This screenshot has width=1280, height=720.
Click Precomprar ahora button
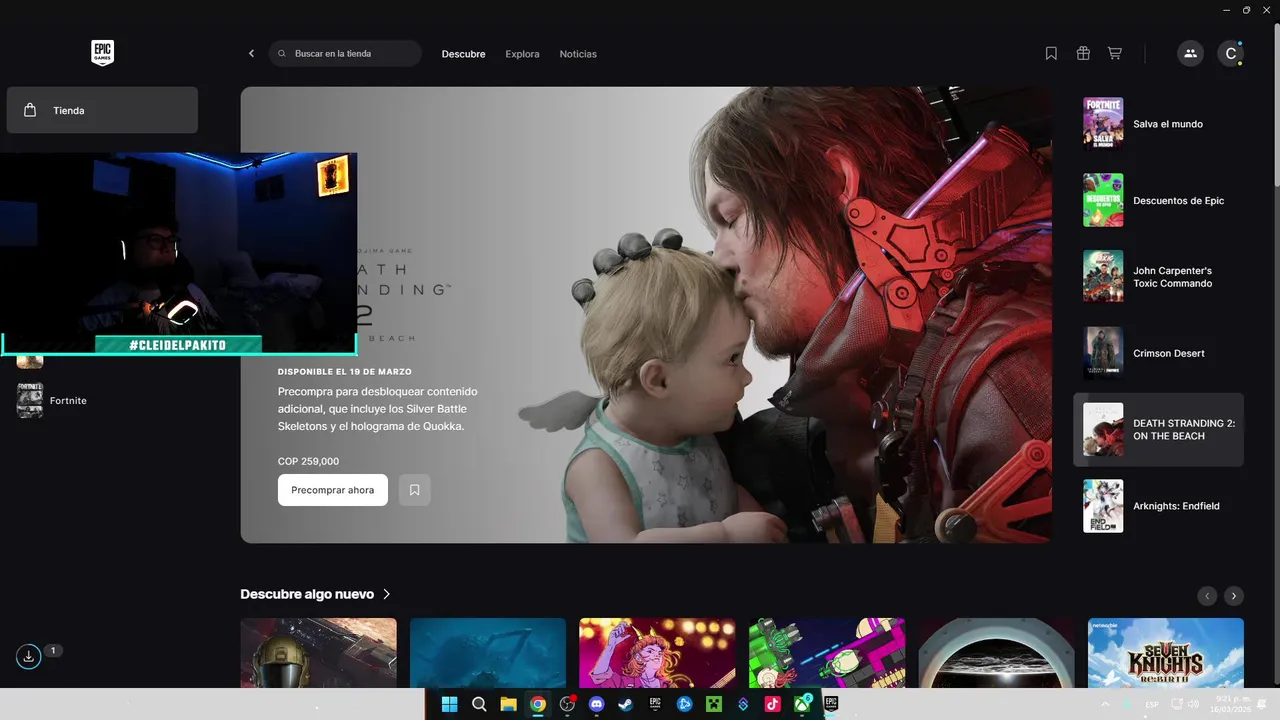[x=333, y=490]
